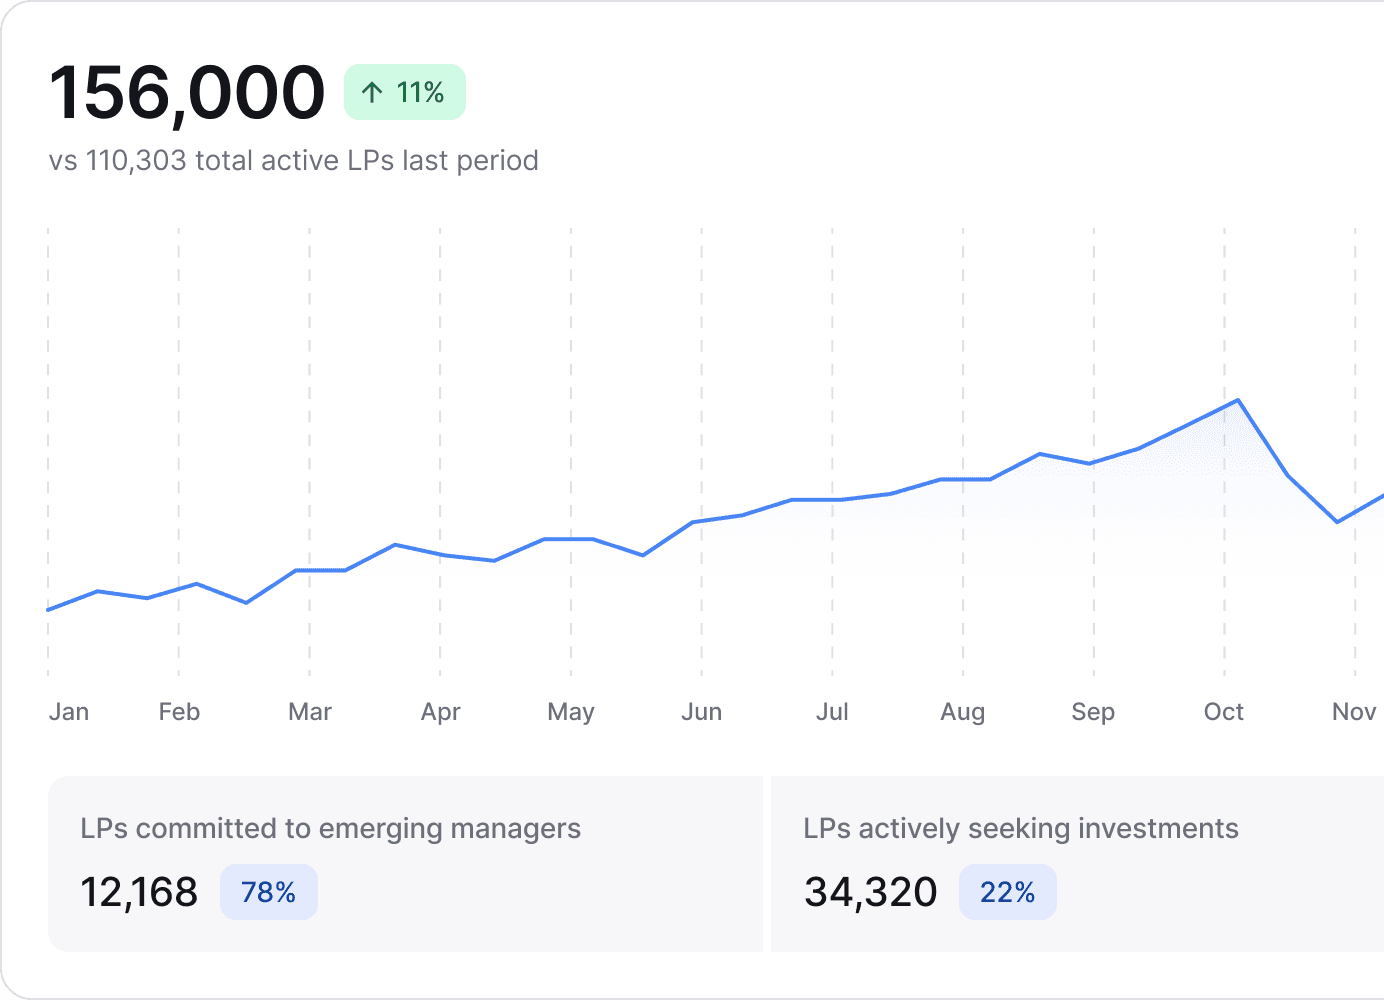Screen dimensions: 1384x1000
Task: Select the Nov label on the axis
Action: click(x=1354, y=712)
